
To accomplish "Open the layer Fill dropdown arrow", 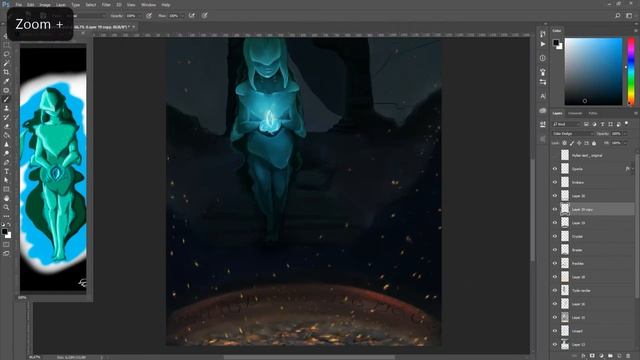I will pyautogui.click(x=625, y=143).
